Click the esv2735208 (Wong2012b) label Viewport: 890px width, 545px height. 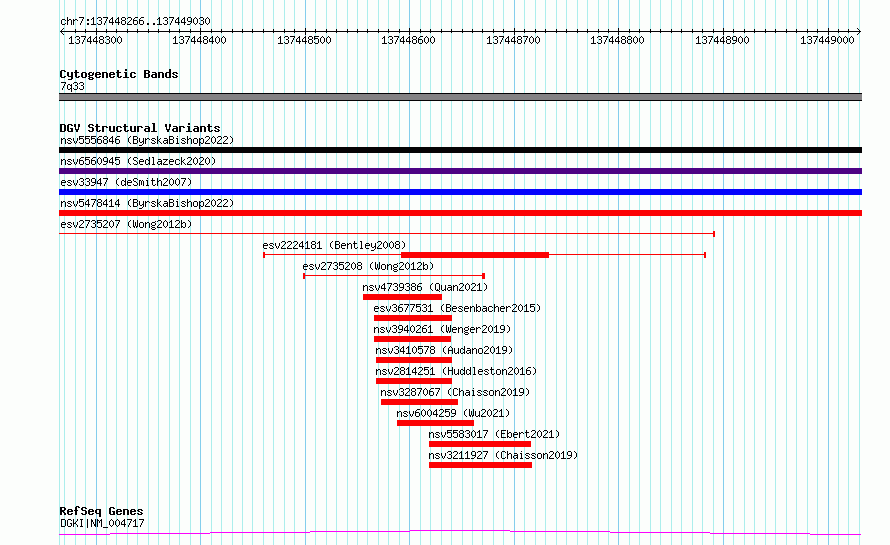[368, 266]
